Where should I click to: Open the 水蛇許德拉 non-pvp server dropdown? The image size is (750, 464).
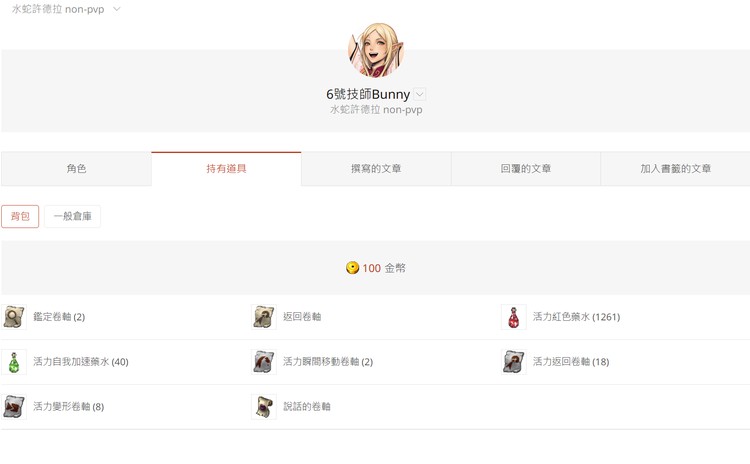(x=66, y=9)
